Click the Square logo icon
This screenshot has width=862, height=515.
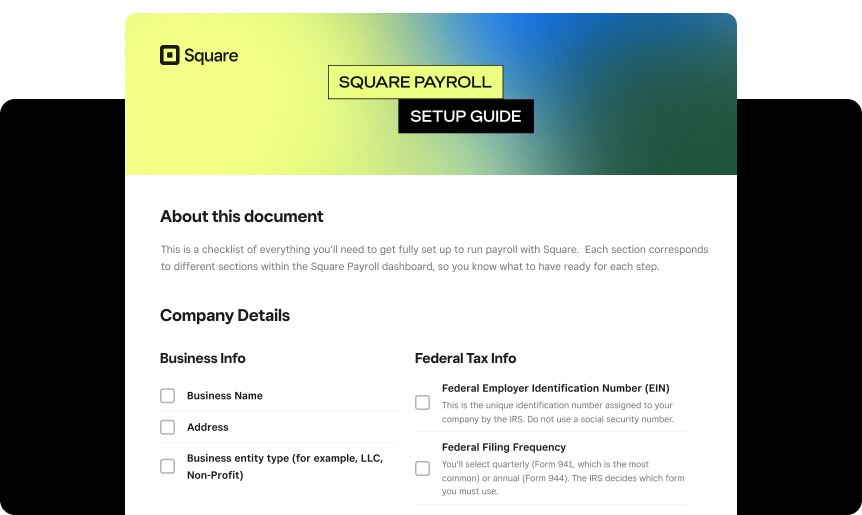coord(169,55)
